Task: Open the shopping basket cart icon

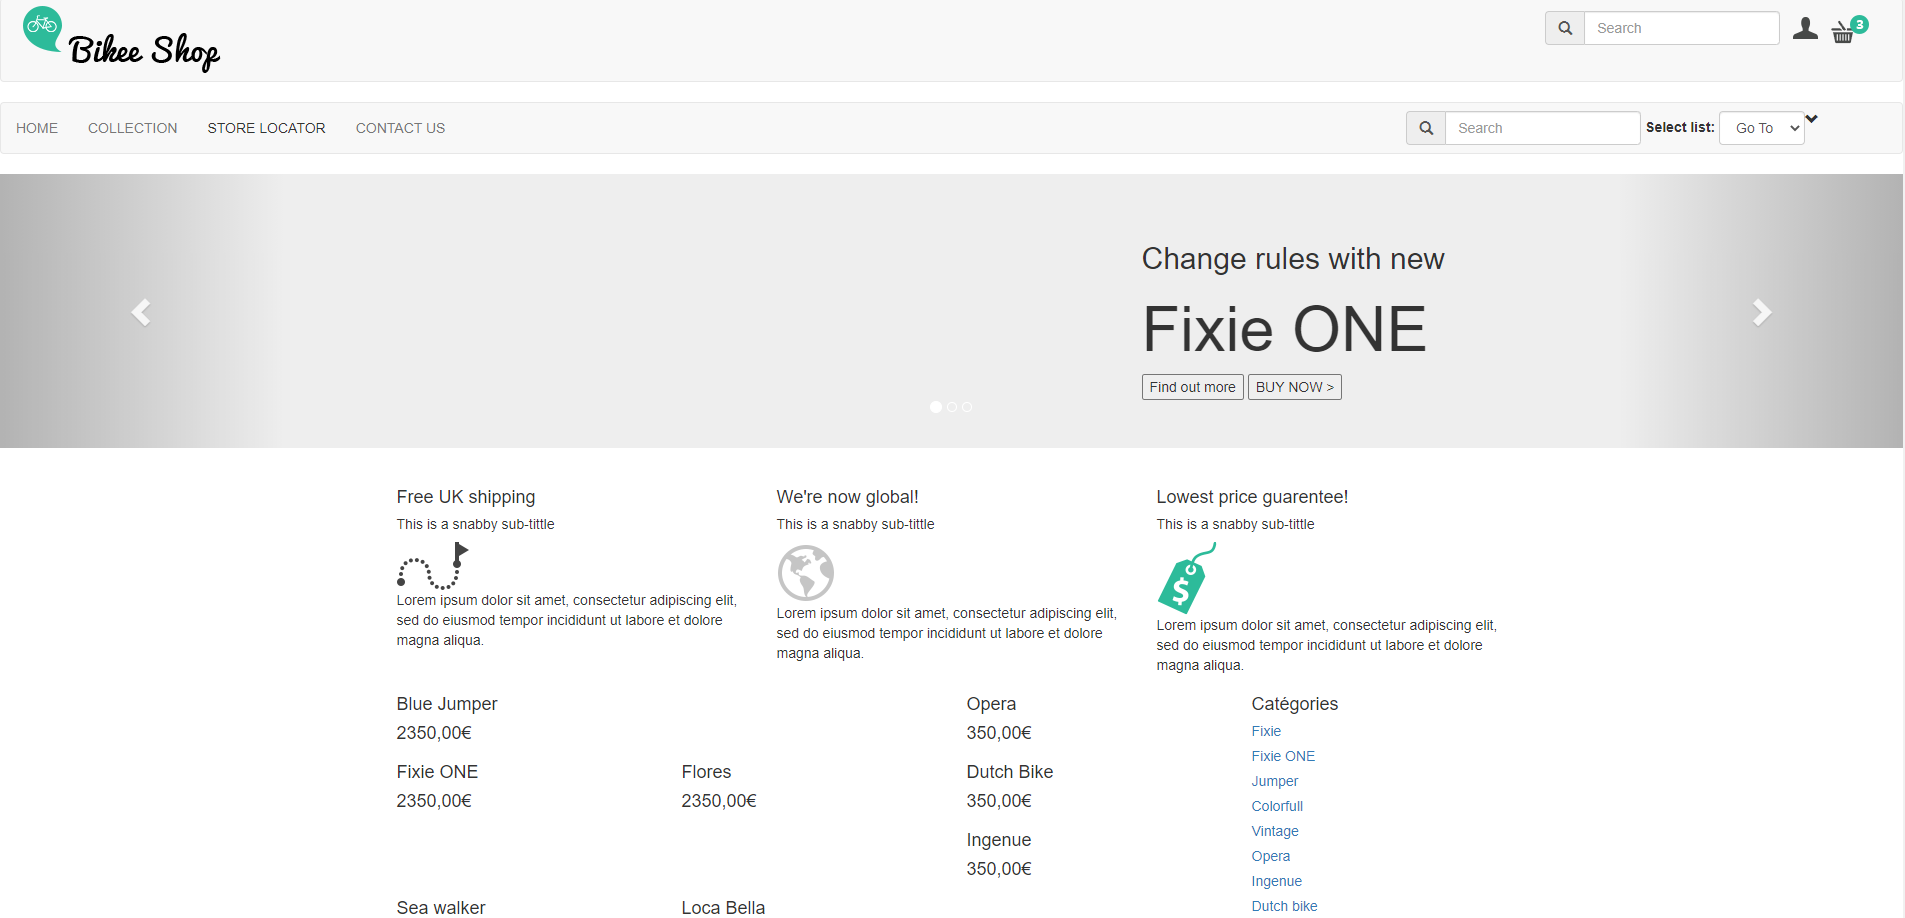Action: point(1843,33)
